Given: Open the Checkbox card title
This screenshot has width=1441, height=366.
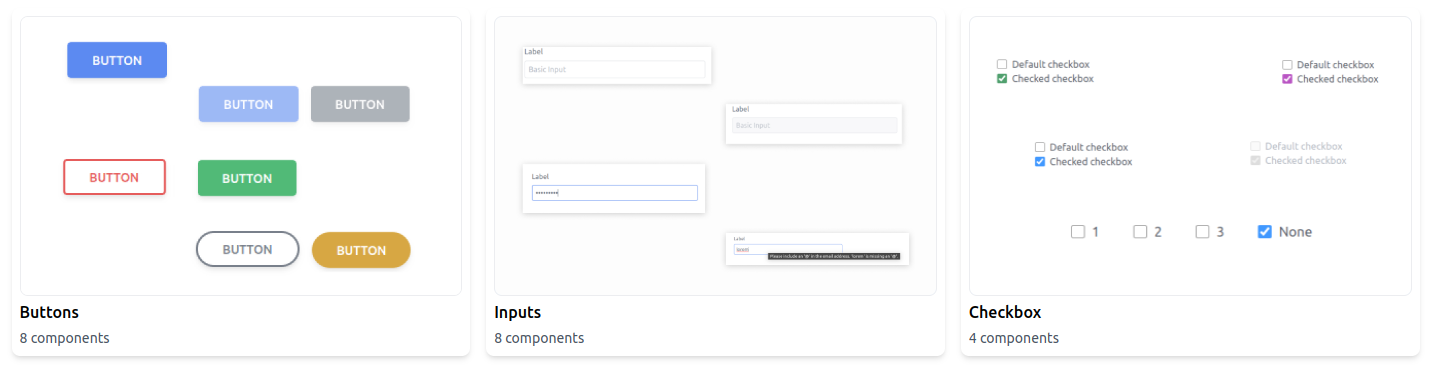Looking at the screenshot, I should tap(1005, 313).
